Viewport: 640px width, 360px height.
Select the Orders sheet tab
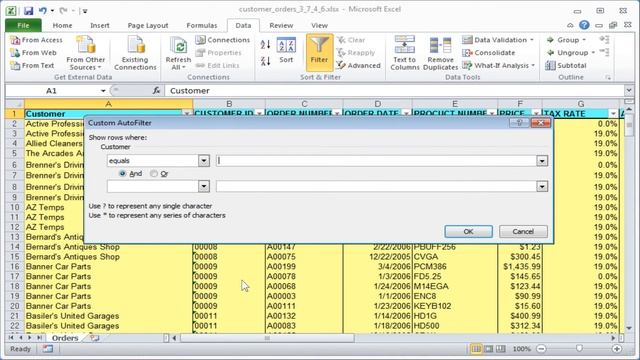point(65,338)
